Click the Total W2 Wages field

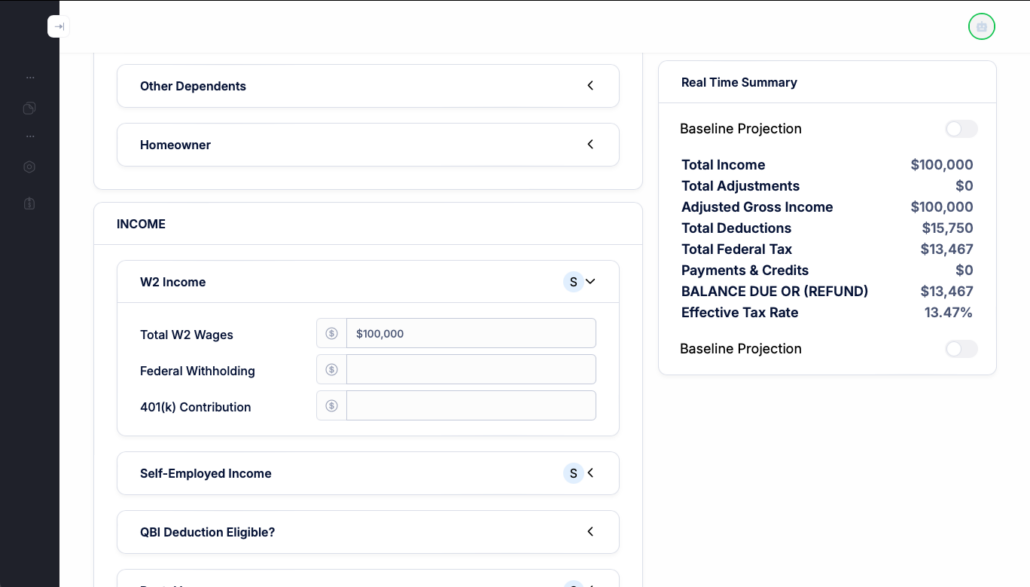(x=470, y=334)
